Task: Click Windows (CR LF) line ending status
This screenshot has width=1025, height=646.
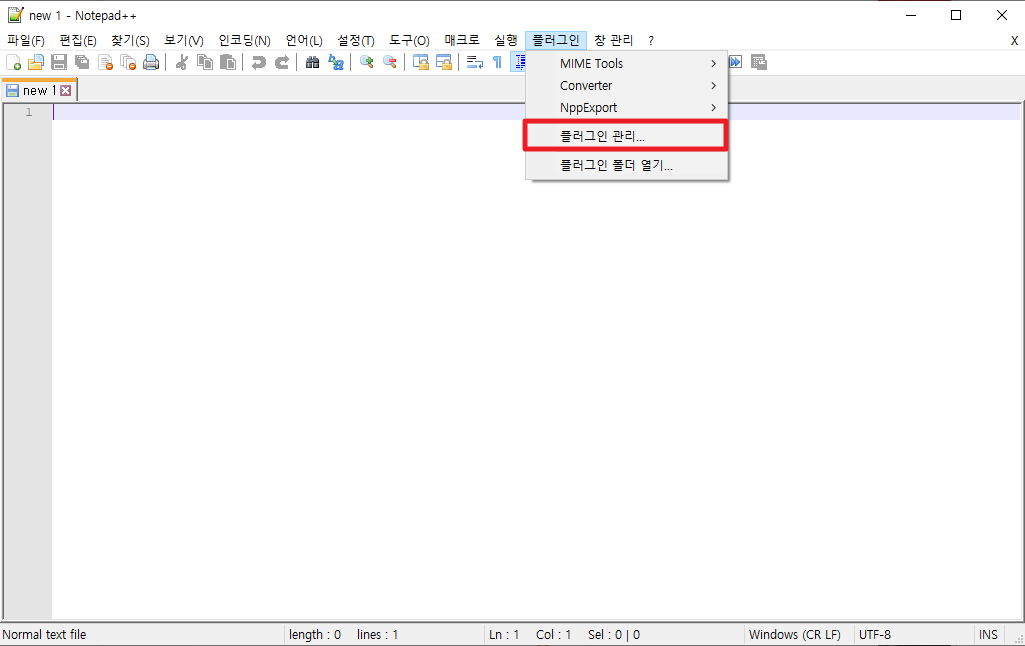Action: pos(795,634)
